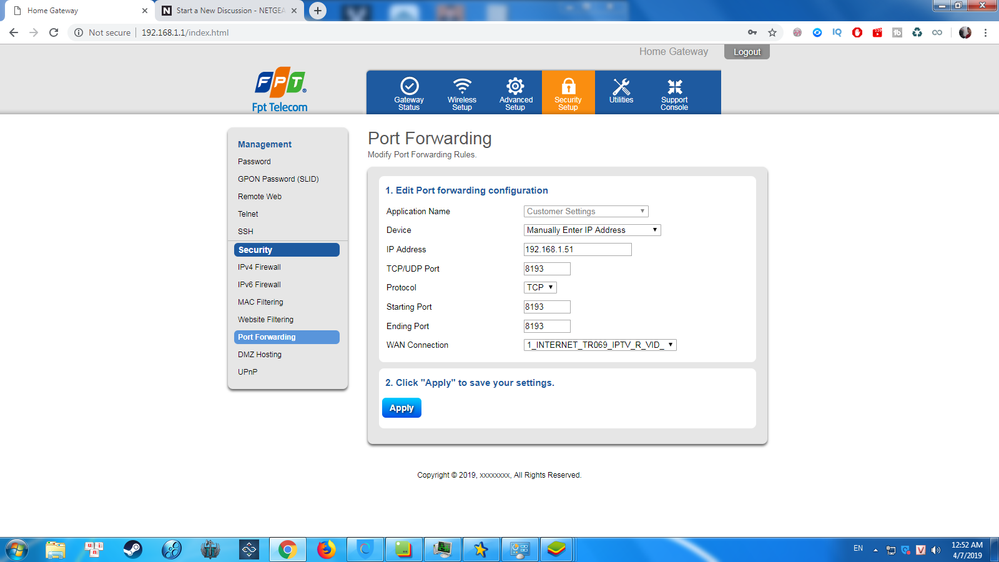Open the Chrome profile avatar
Image resolution: width=999 pixels, height=562 pixels.
965,32
